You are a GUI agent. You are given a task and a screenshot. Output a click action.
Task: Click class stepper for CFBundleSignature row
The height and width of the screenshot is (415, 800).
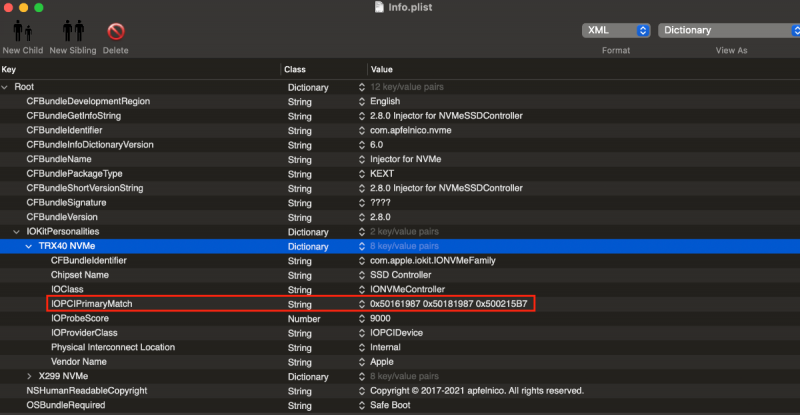(362, 203)
